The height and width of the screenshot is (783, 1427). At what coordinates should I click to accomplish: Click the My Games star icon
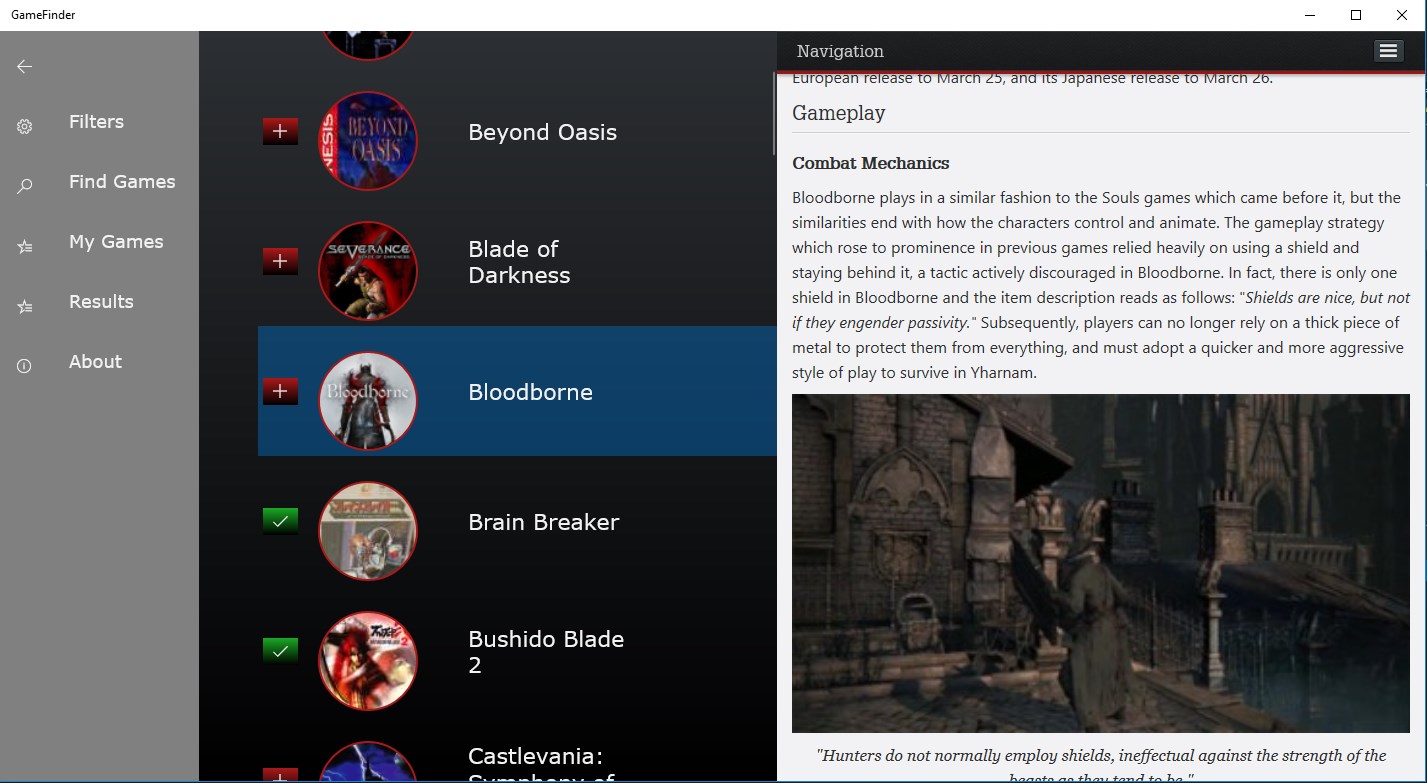tap(25, 246)
